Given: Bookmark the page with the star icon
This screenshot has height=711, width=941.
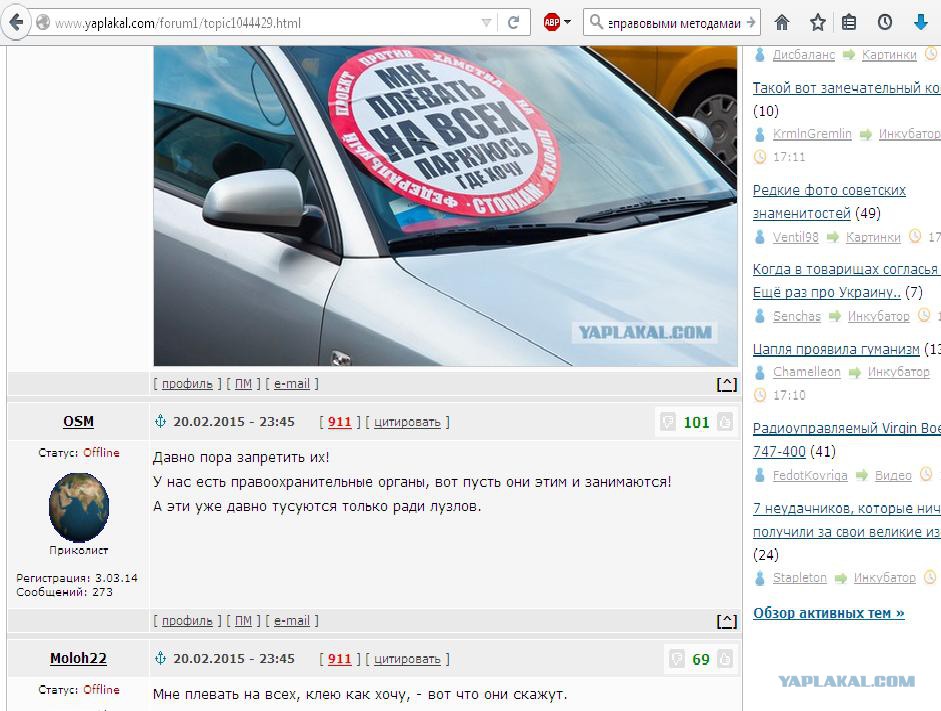Looking at the screenshot, I should click(817, 23).
